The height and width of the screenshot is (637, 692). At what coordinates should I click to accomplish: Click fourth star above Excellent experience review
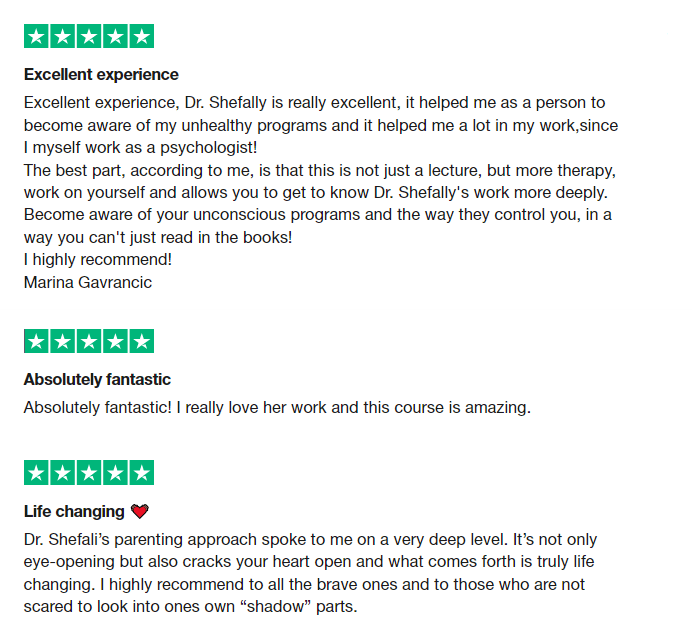[115, 37]
